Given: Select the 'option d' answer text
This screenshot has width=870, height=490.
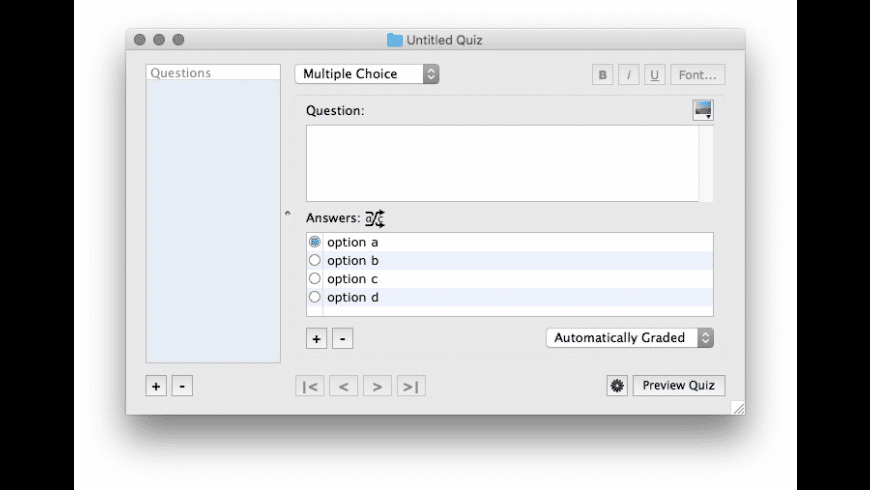Looking at the screenshot, I should [x=352, y=297].
